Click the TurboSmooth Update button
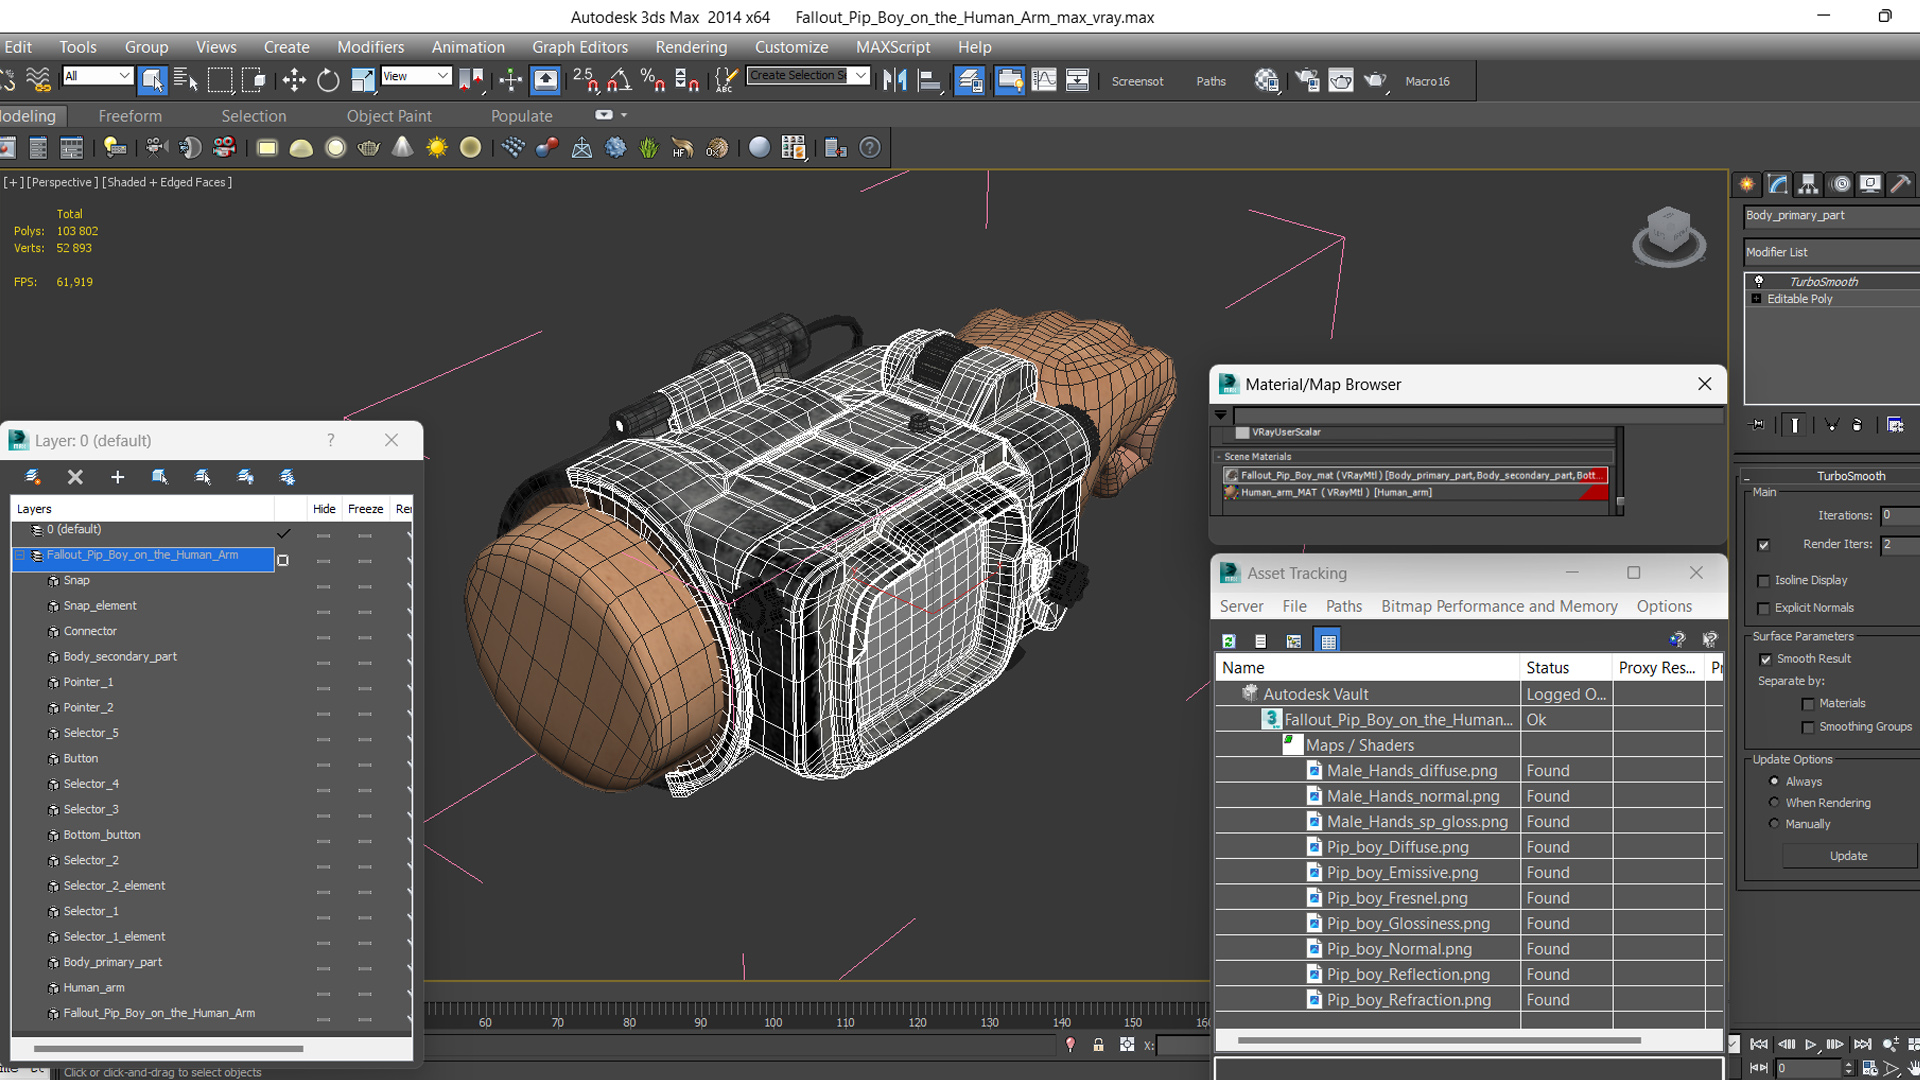Viewport: 1920px width, 1080px height. (1848, 856)
